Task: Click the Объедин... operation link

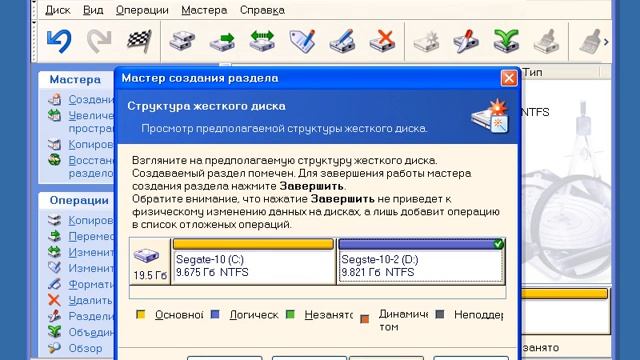Action: pyautogui.click(x=91, y=332)
